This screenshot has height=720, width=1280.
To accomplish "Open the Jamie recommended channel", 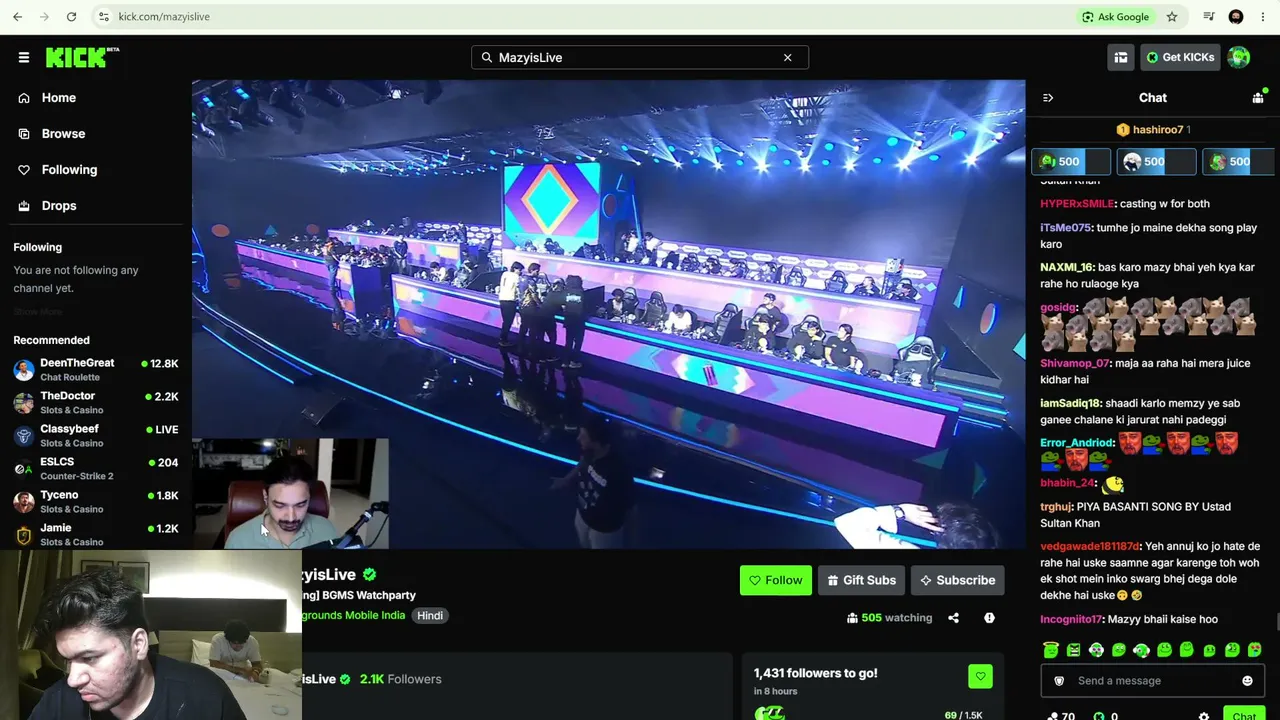I will pos(96,535).
